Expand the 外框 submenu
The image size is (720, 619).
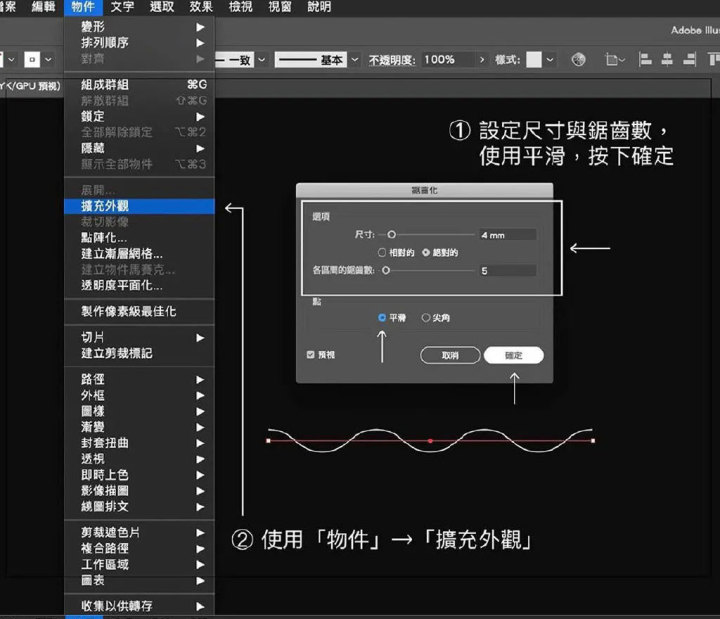point(140,395)
